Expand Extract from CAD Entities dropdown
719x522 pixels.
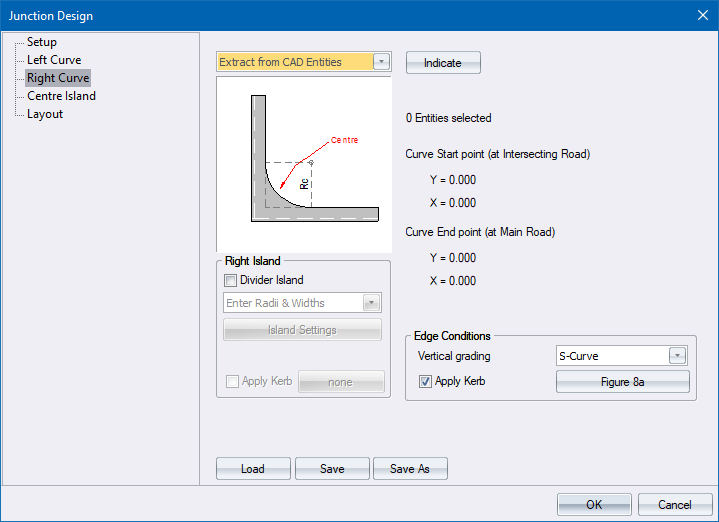(381, 62)
